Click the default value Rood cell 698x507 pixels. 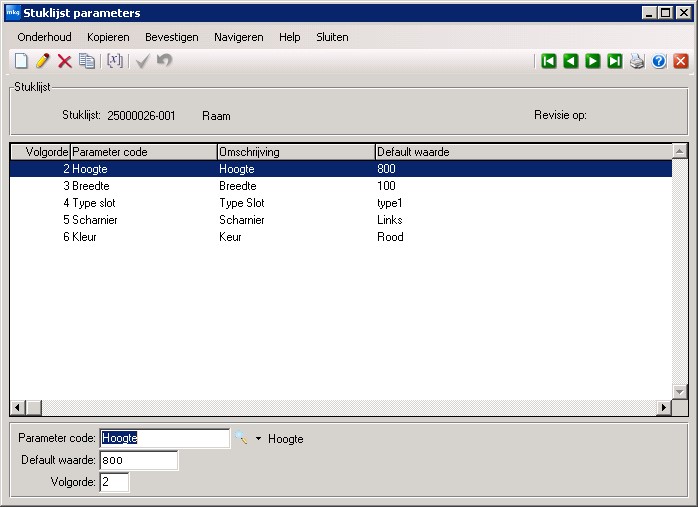pos(390,236)
